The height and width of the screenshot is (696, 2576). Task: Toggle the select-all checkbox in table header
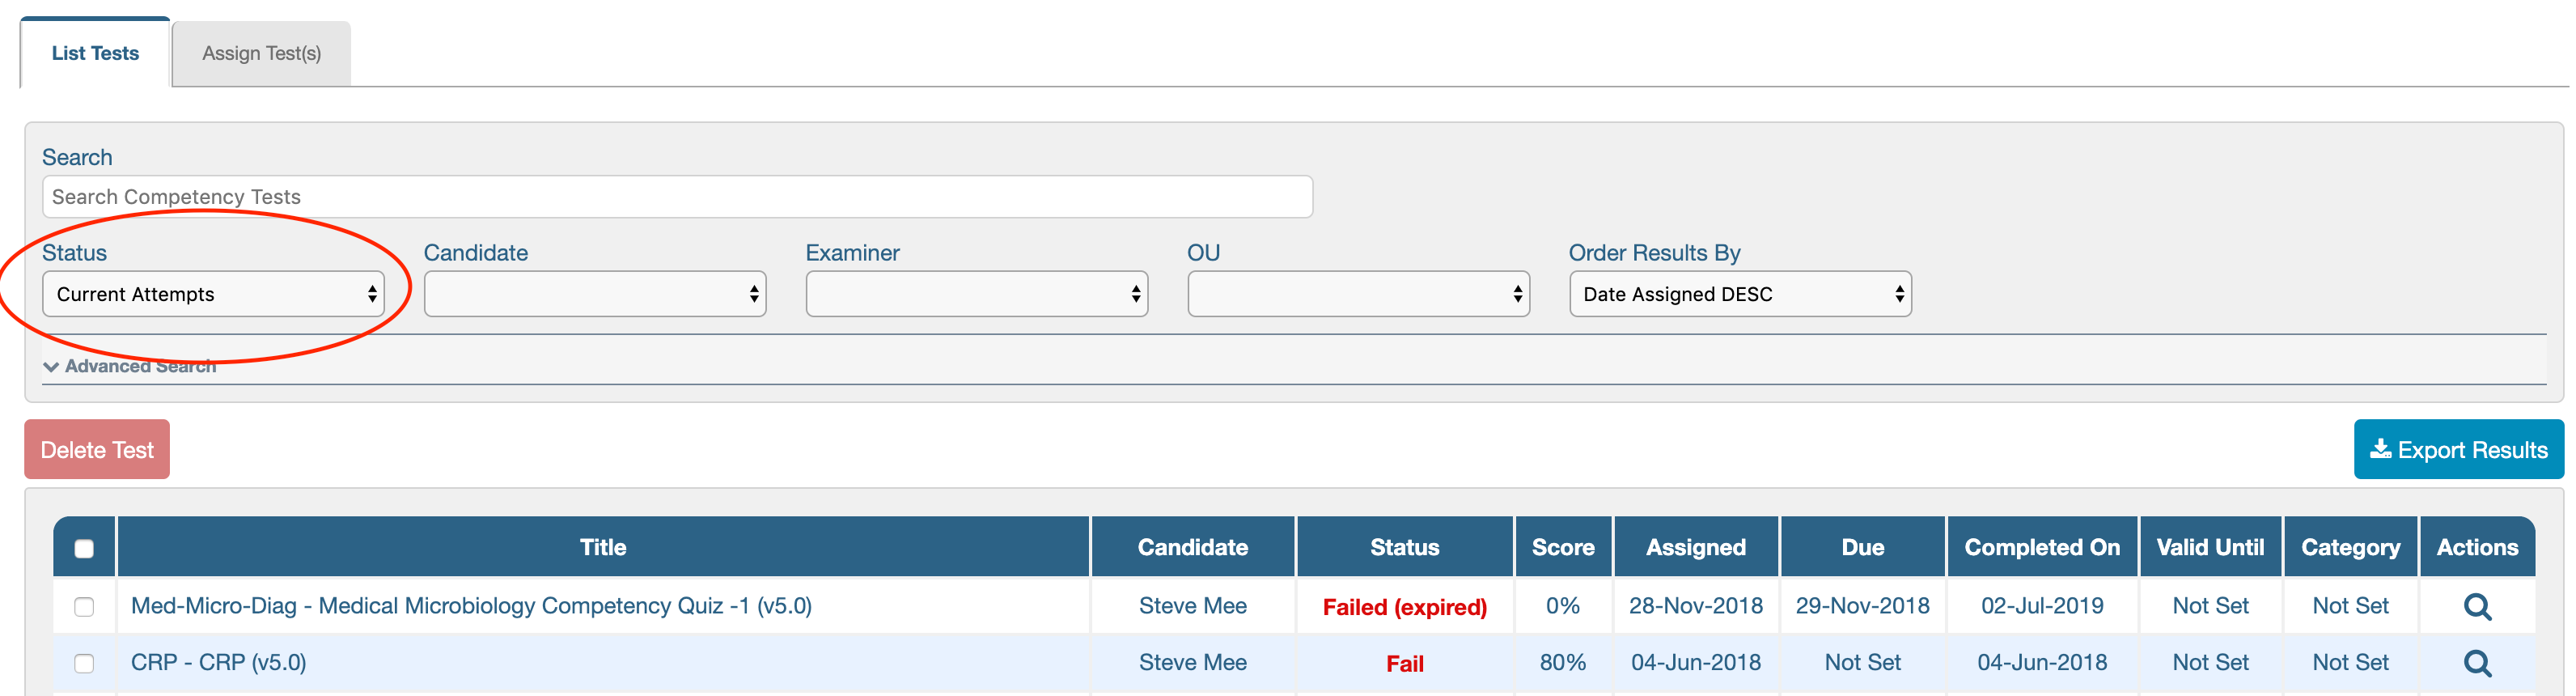tap(84, 548)
